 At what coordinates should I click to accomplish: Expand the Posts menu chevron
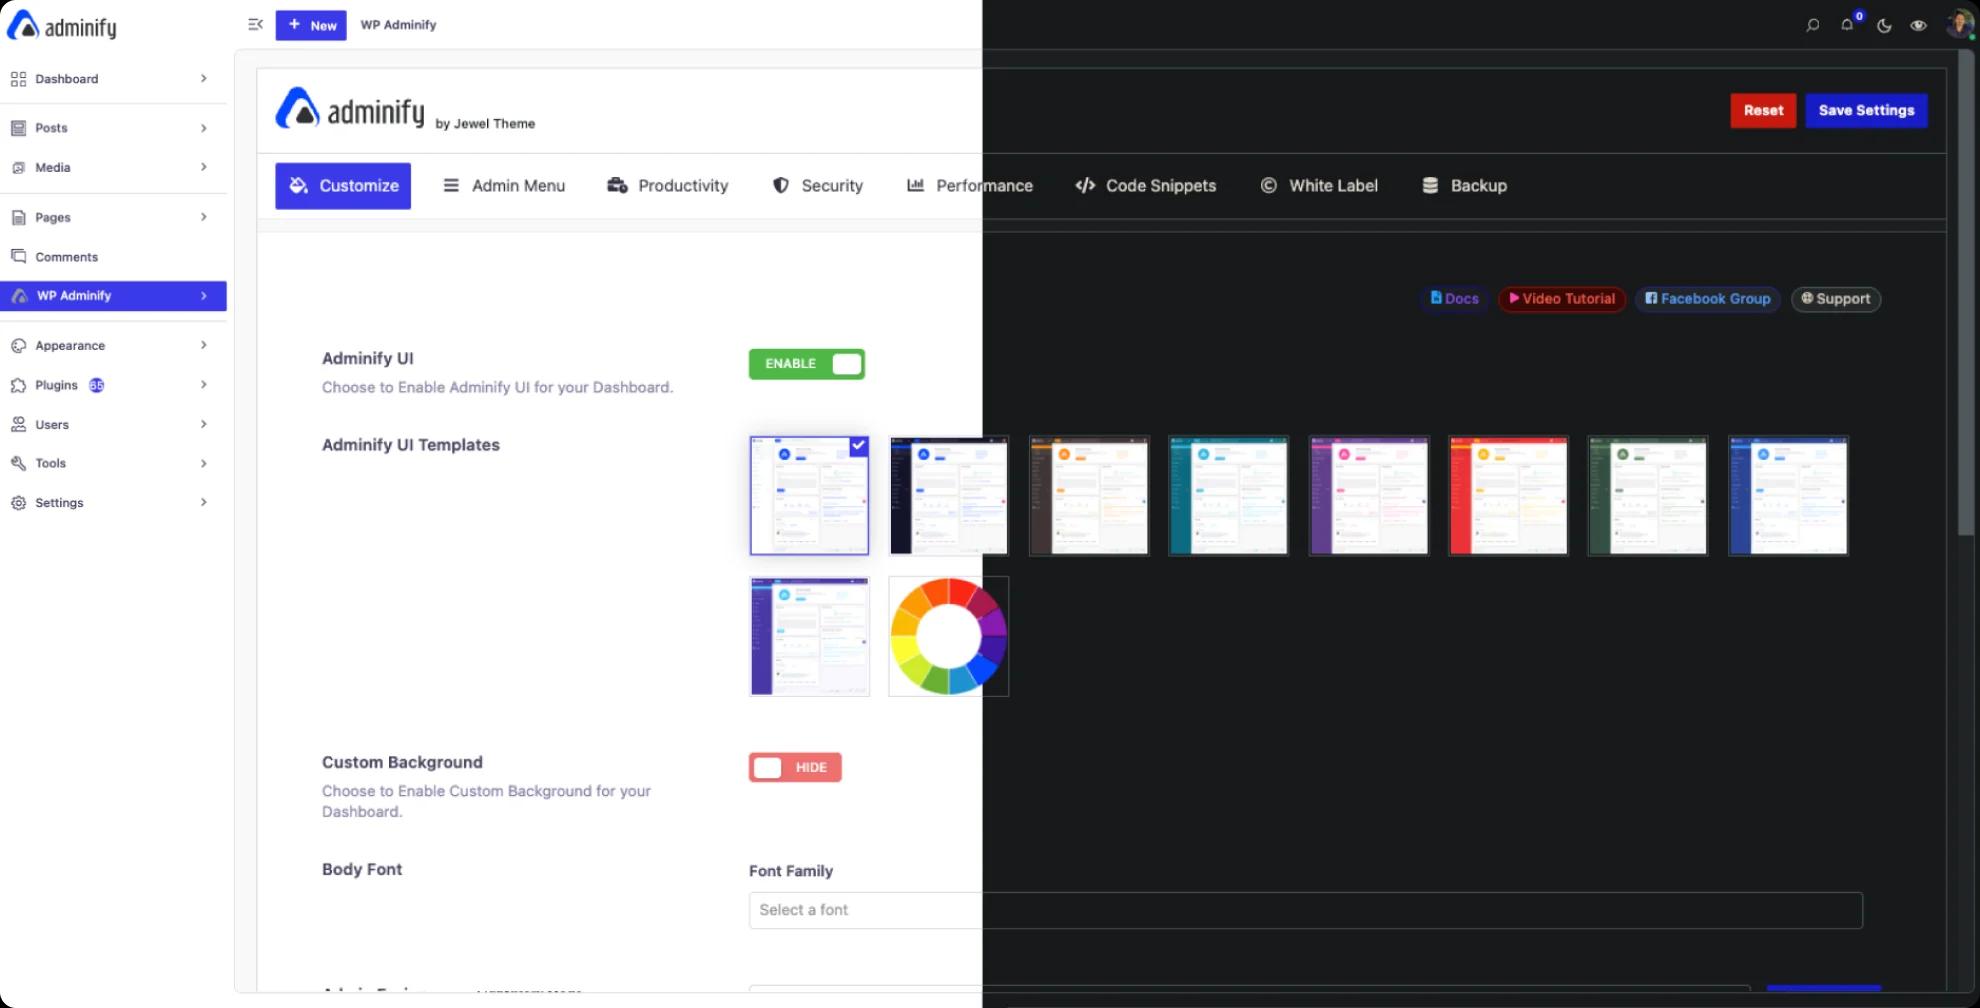coord(203,128)
